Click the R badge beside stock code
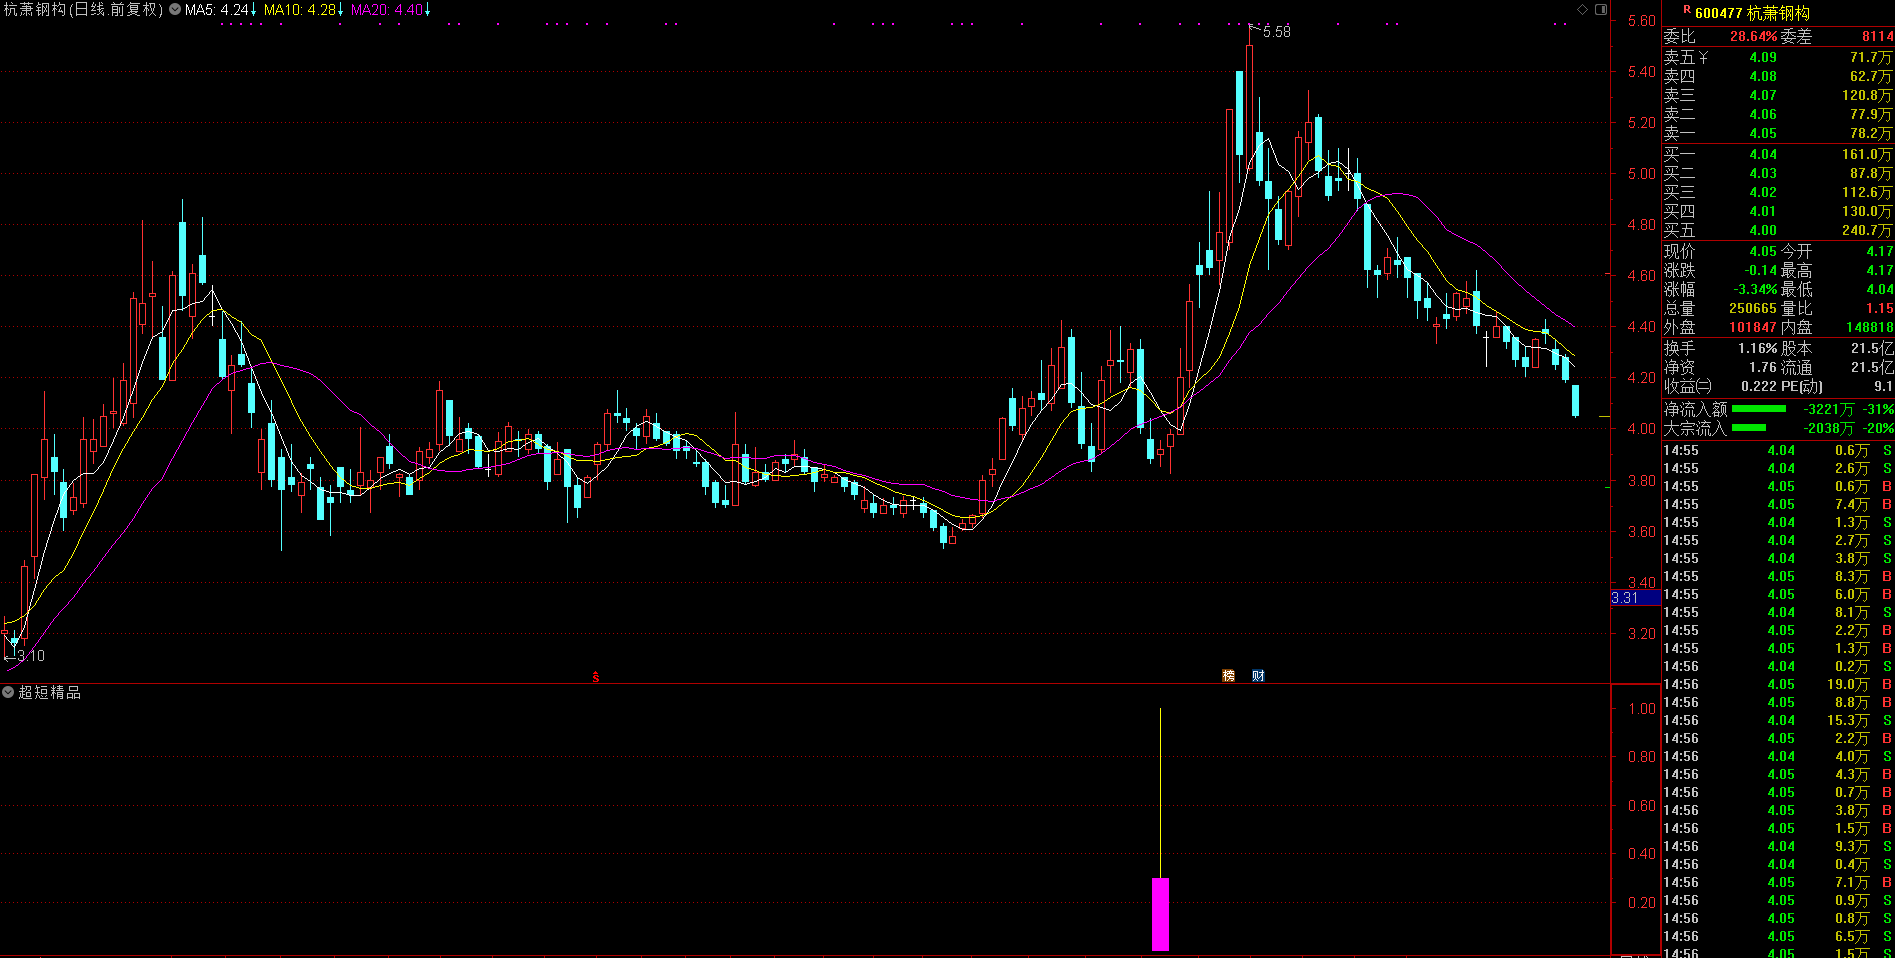The height and width of the screenshot is (958, 1895). (x=1687, y=11)
